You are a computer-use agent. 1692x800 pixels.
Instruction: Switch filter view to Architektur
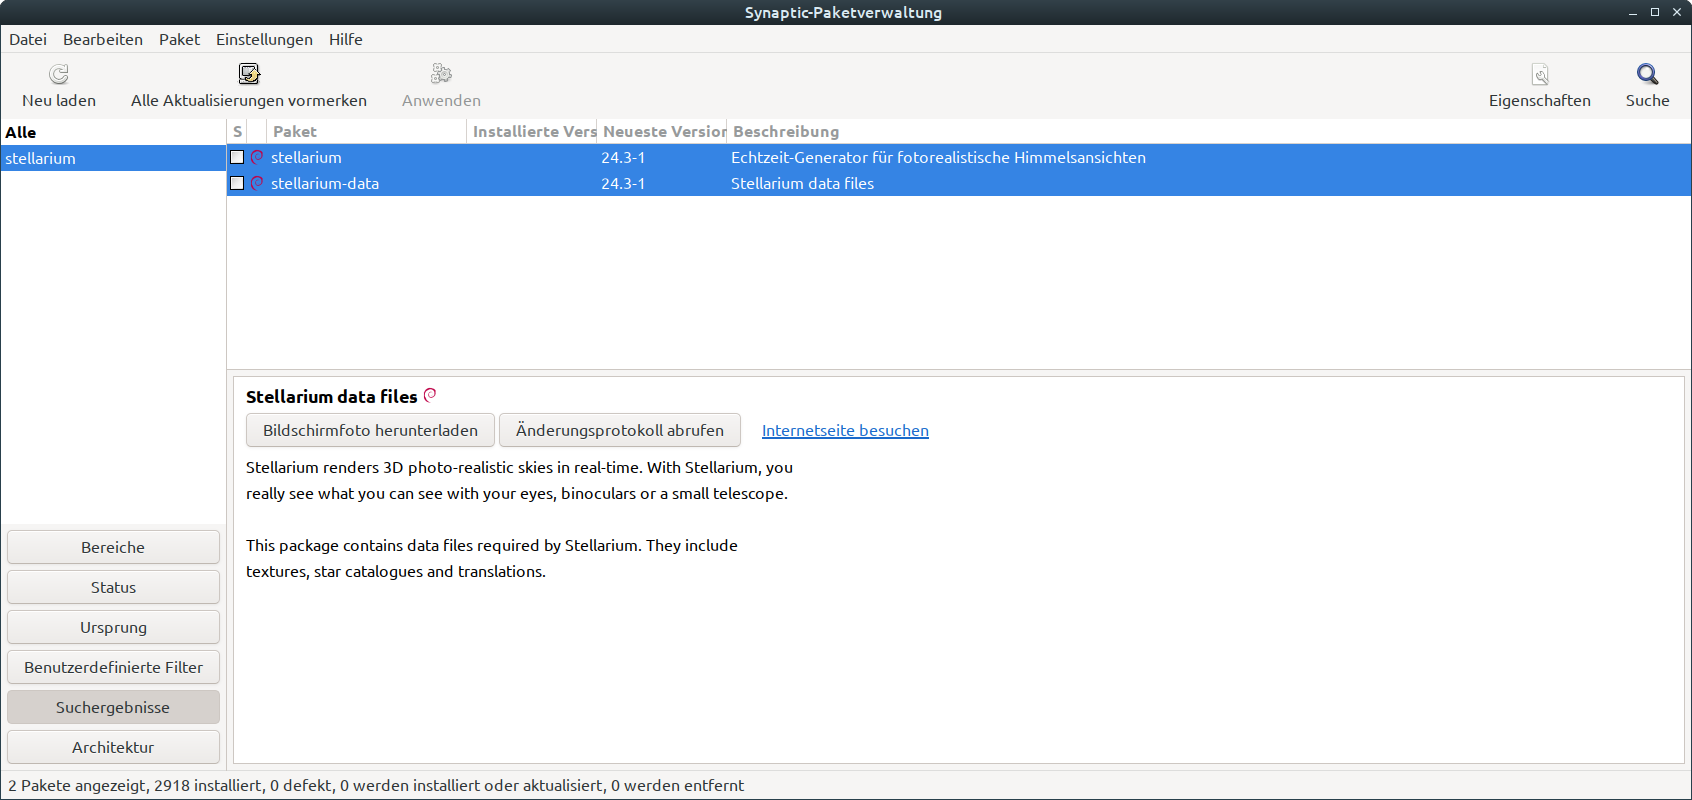(113, 747)
